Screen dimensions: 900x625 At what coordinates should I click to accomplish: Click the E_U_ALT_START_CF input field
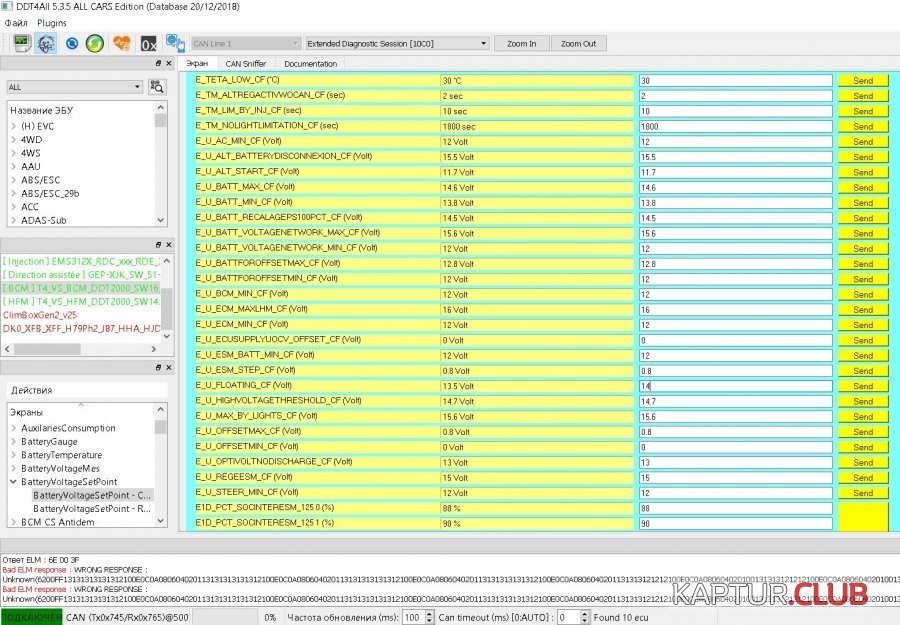pyautogui.click(x=735, y=172)
